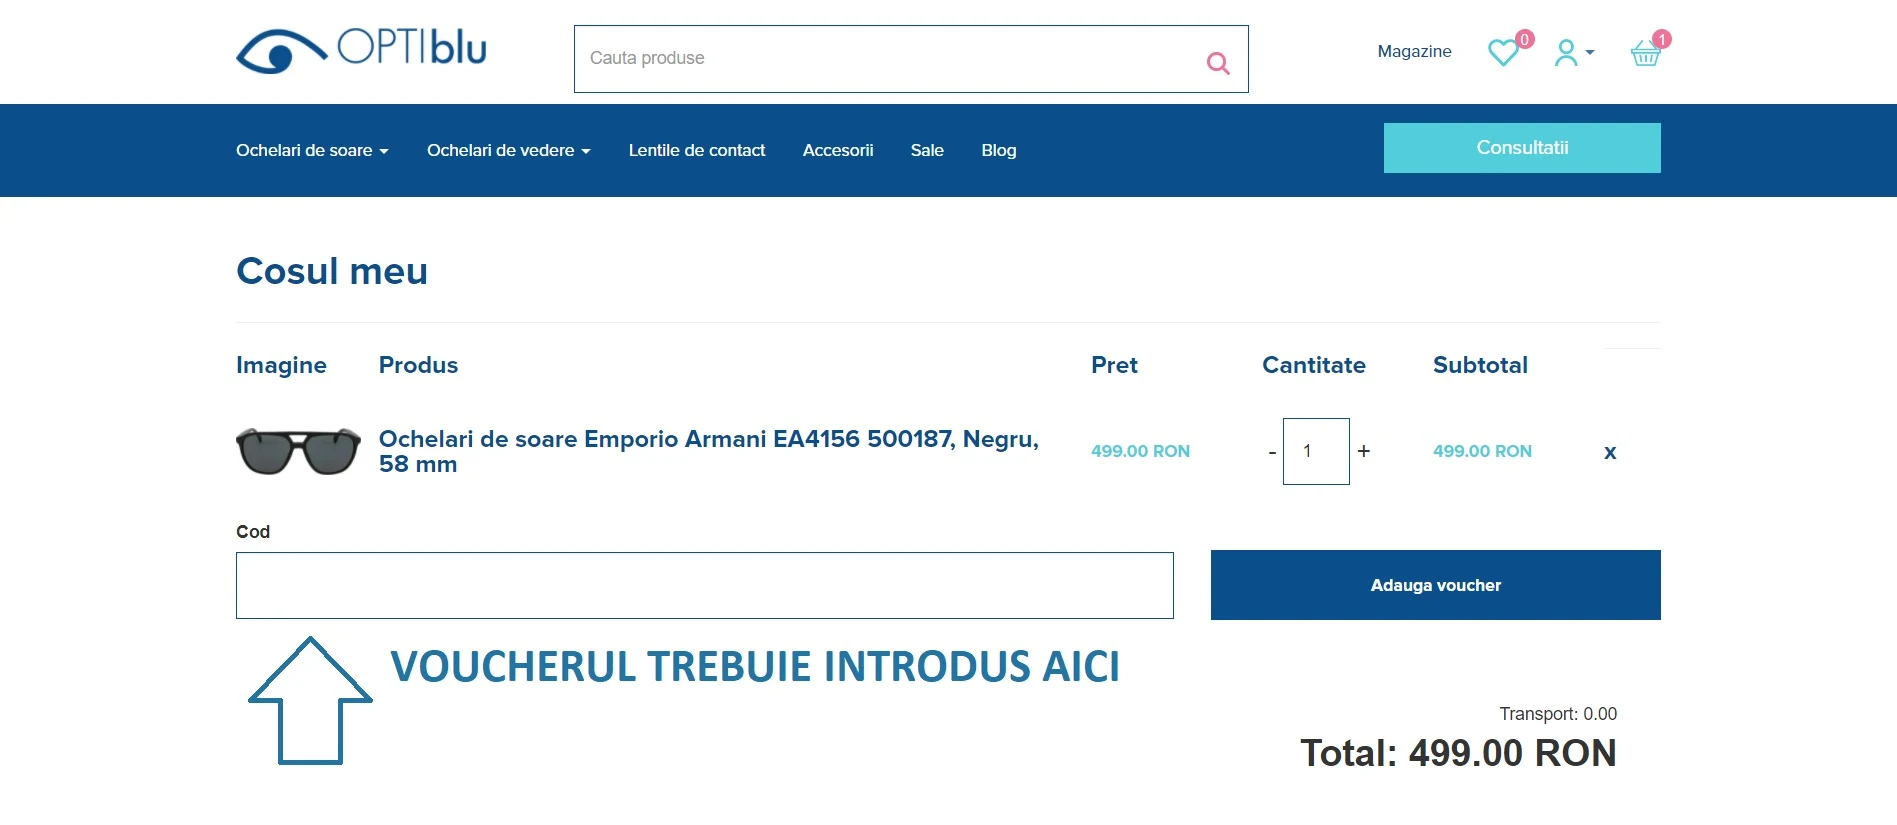
Task: Open the Ochelari de soare Emporio Armani product link
Action: pyautogui.click(x=708, y=451)
